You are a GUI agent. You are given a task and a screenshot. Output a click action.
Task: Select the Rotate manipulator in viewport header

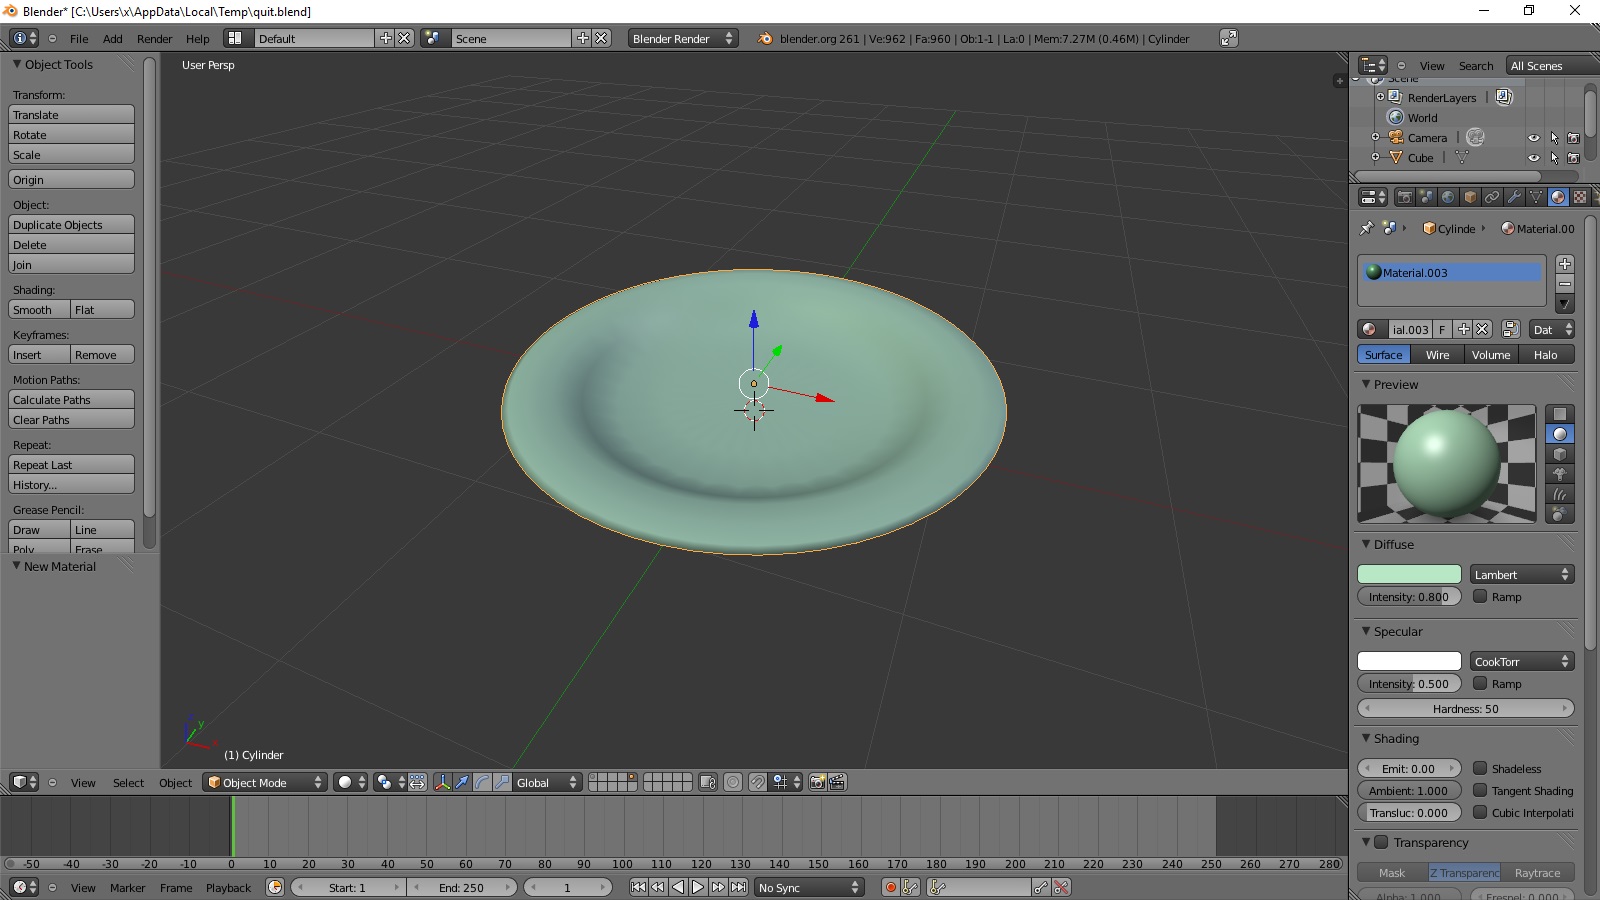[483, 783]
